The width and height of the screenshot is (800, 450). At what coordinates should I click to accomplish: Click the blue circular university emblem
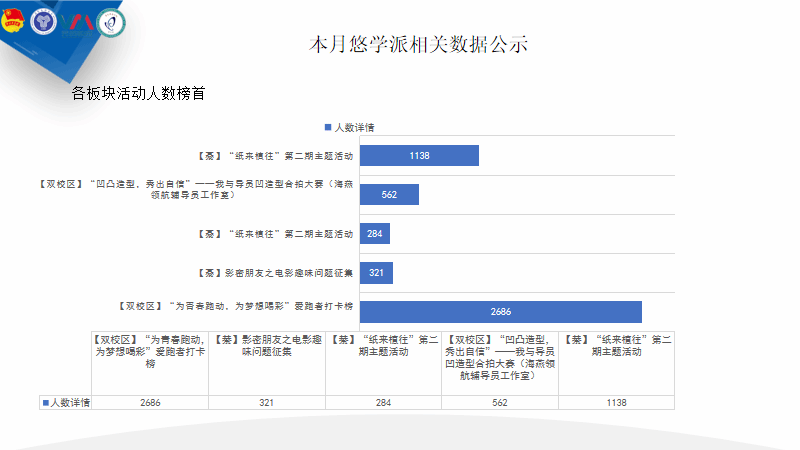(43, 20)
